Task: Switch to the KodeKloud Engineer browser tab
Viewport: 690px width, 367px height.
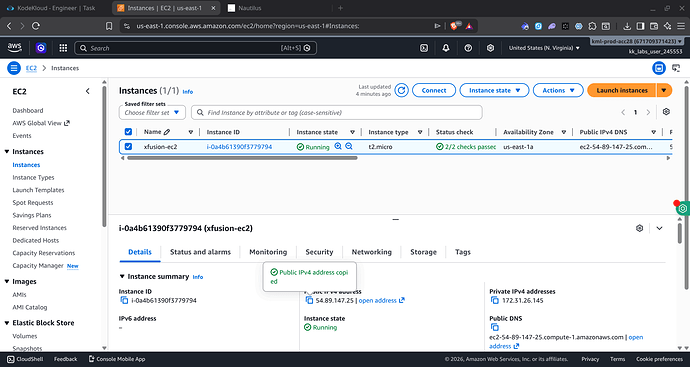Action: (56, 8)
